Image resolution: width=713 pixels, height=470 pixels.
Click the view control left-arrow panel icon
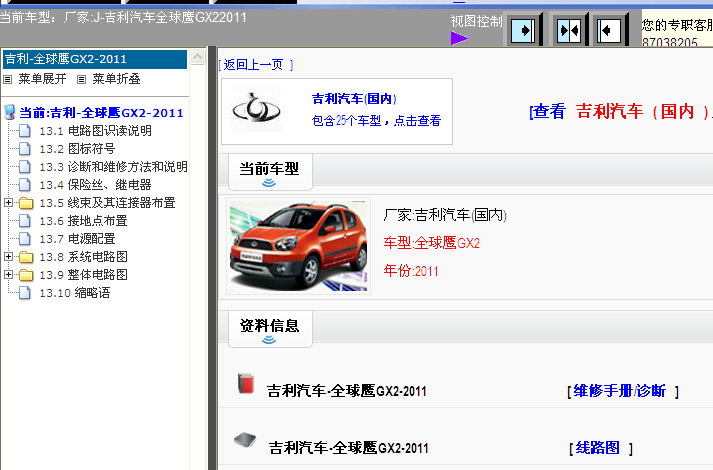pyautogui.click(x=609, y=31)
